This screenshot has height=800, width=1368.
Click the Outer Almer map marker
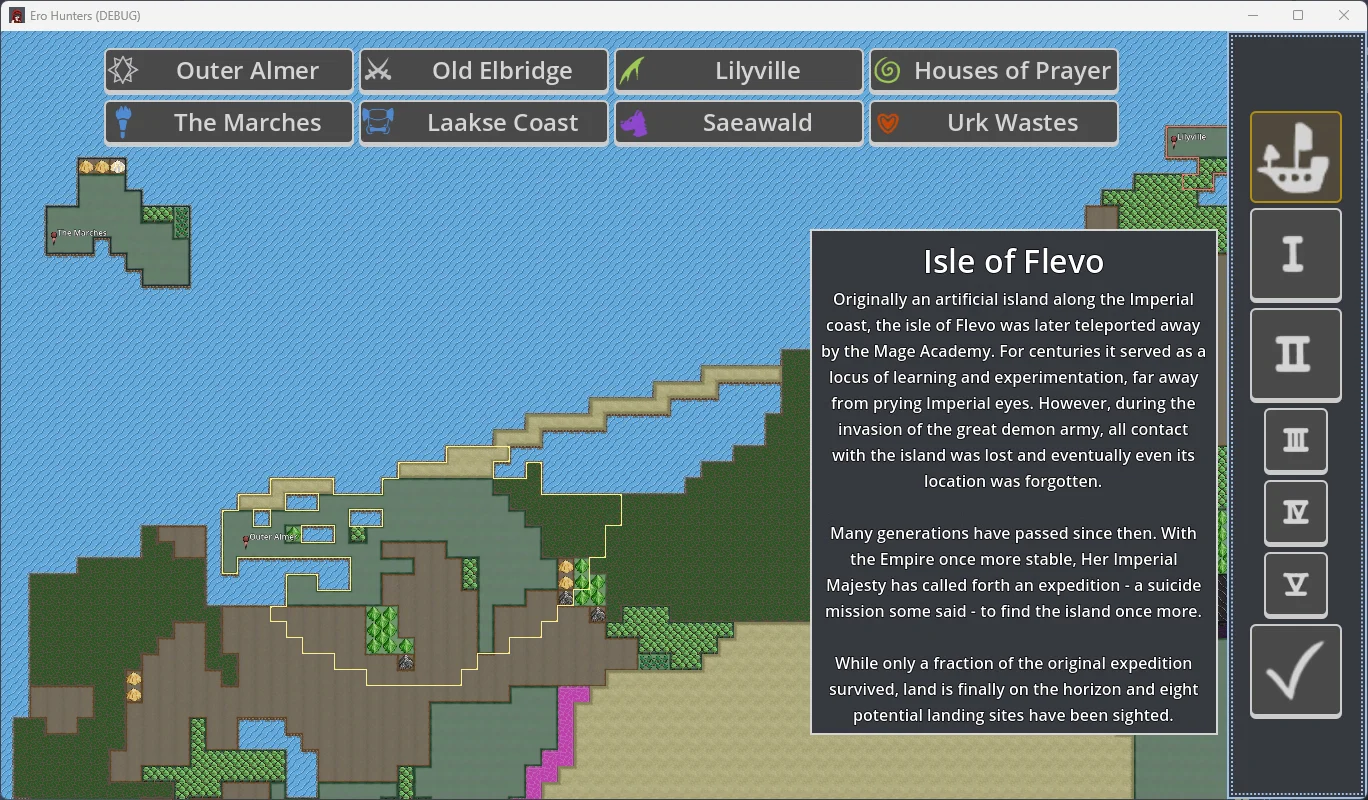pos(246,540)
